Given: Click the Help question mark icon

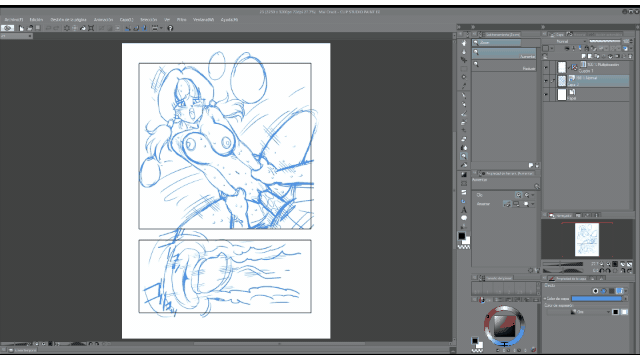Looking at the screenshot, I should (170, 28).
